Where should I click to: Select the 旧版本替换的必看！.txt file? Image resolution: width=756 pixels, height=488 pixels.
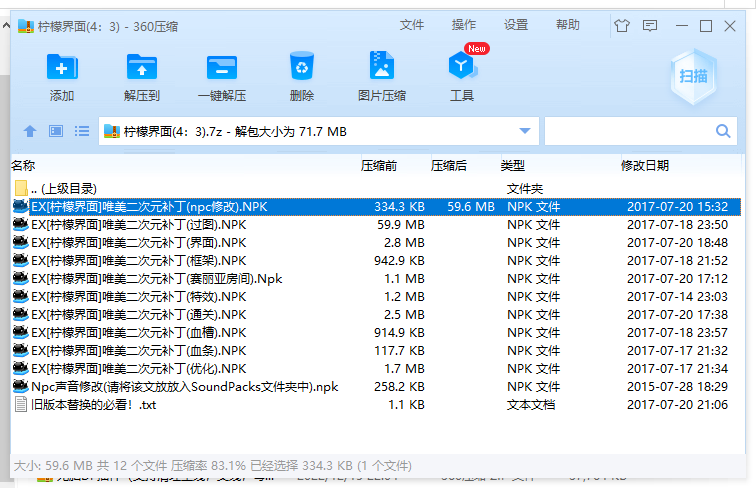pyautogui.click(x=93, y=405)
